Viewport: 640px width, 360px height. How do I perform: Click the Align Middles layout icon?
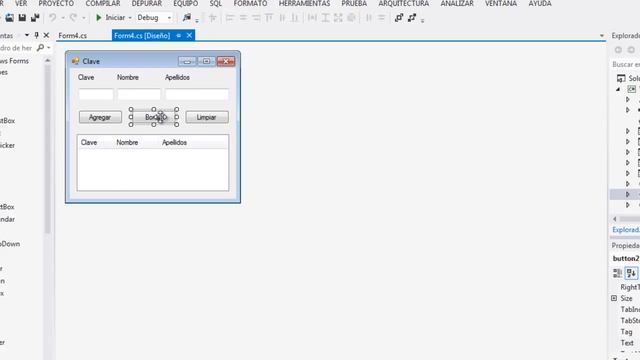click(282, 18)
